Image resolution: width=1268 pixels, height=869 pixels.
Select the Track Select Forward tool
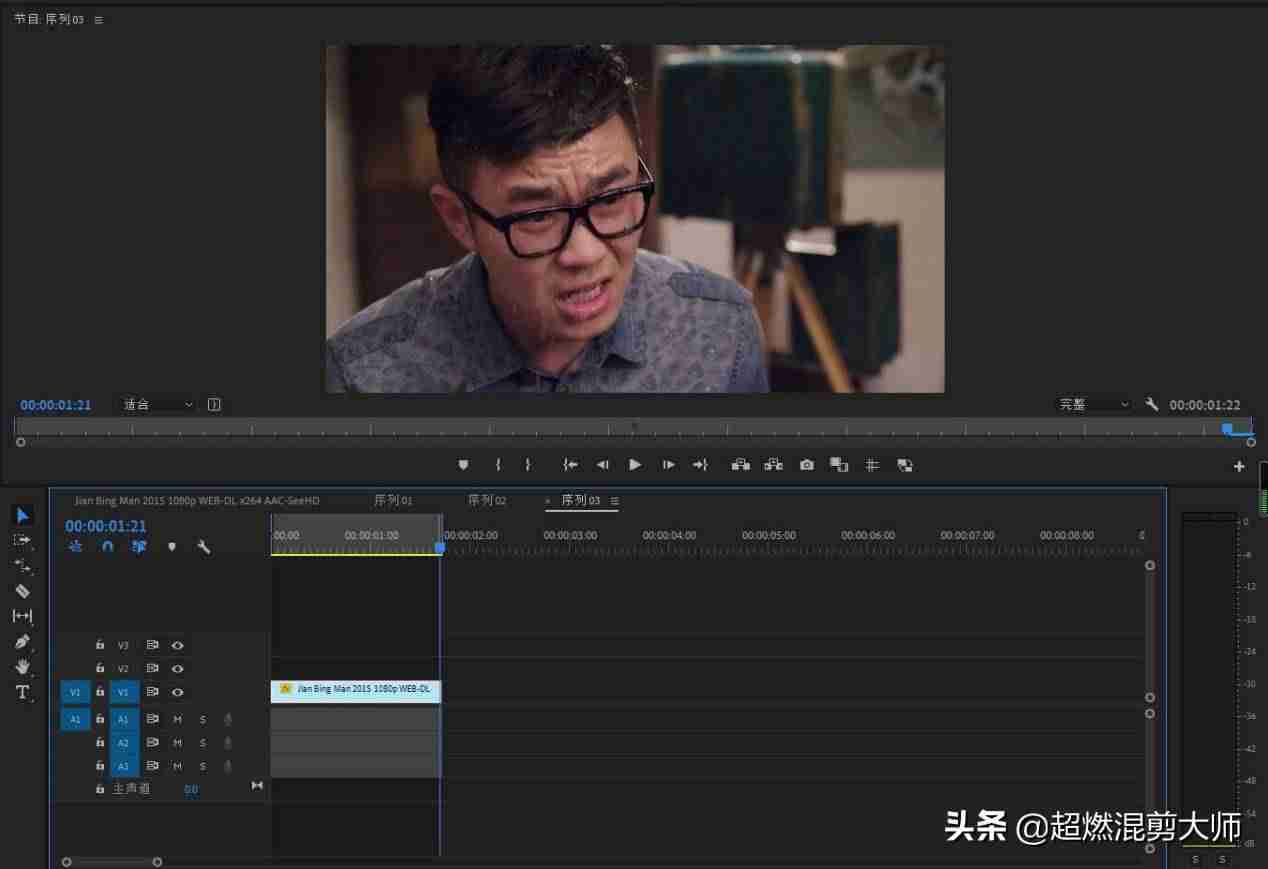click(22, 540)
